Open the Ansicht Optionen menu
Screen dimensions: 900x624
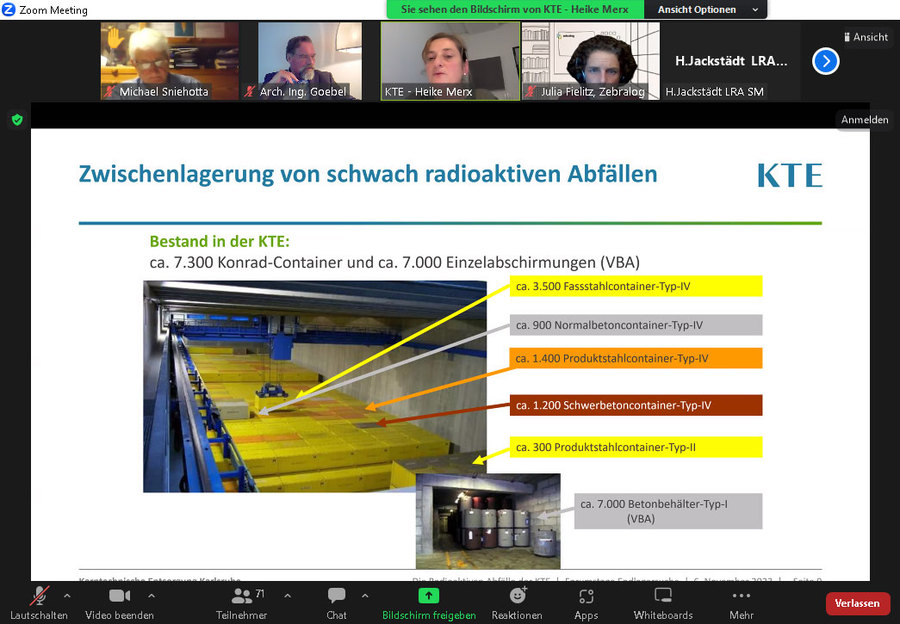[706, 9]
